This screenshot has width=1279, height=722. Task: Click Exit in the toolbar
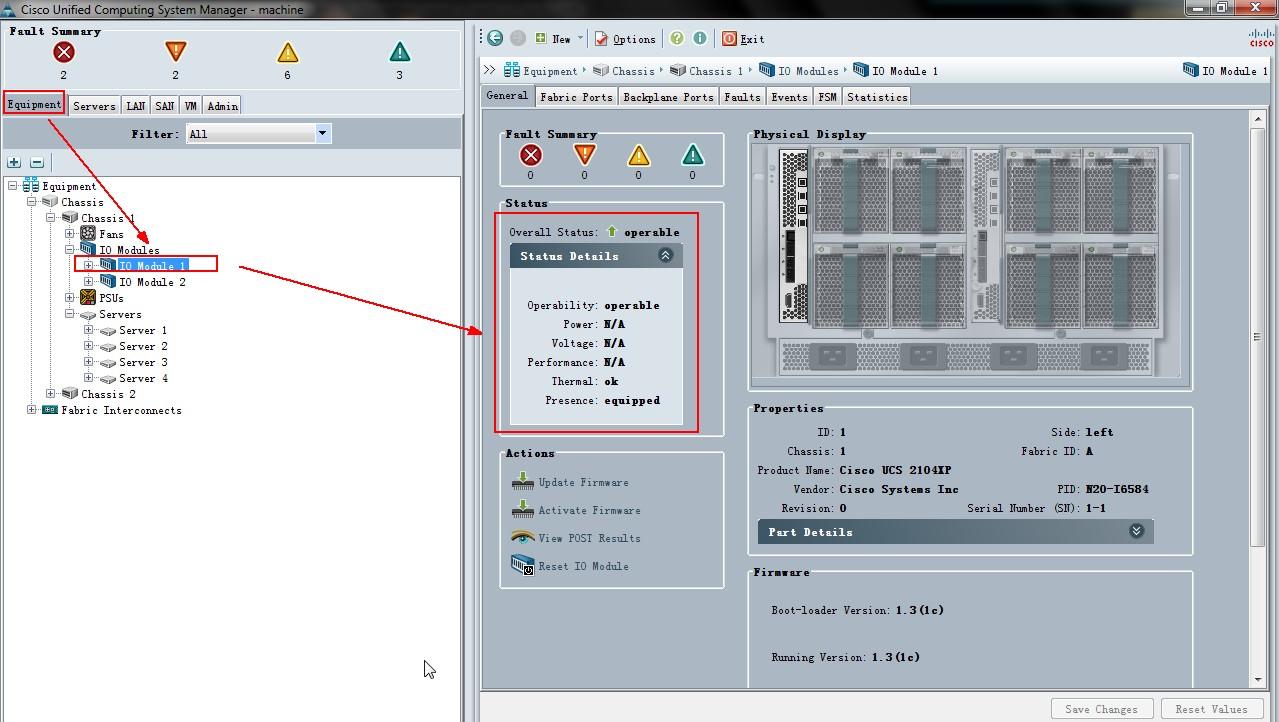pyautogui.click(x=743, y=39)
